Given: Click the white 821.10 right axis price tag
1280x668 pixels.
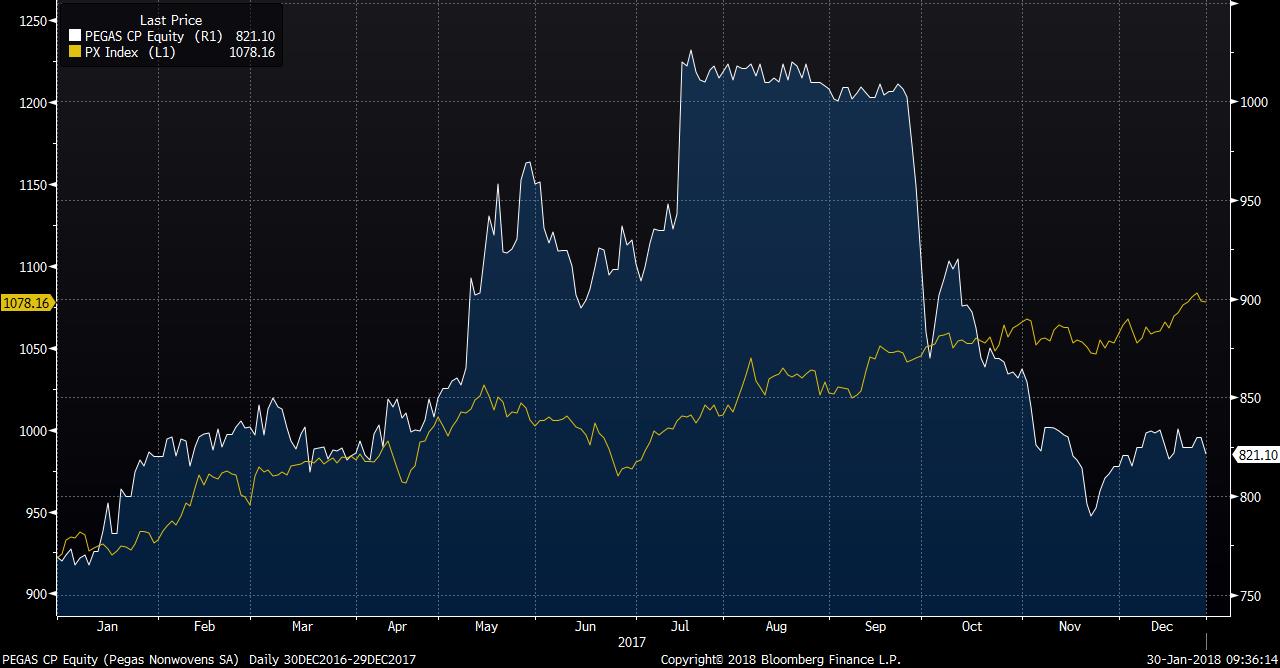Looking at the screenshot, I should pos(1257,455).
